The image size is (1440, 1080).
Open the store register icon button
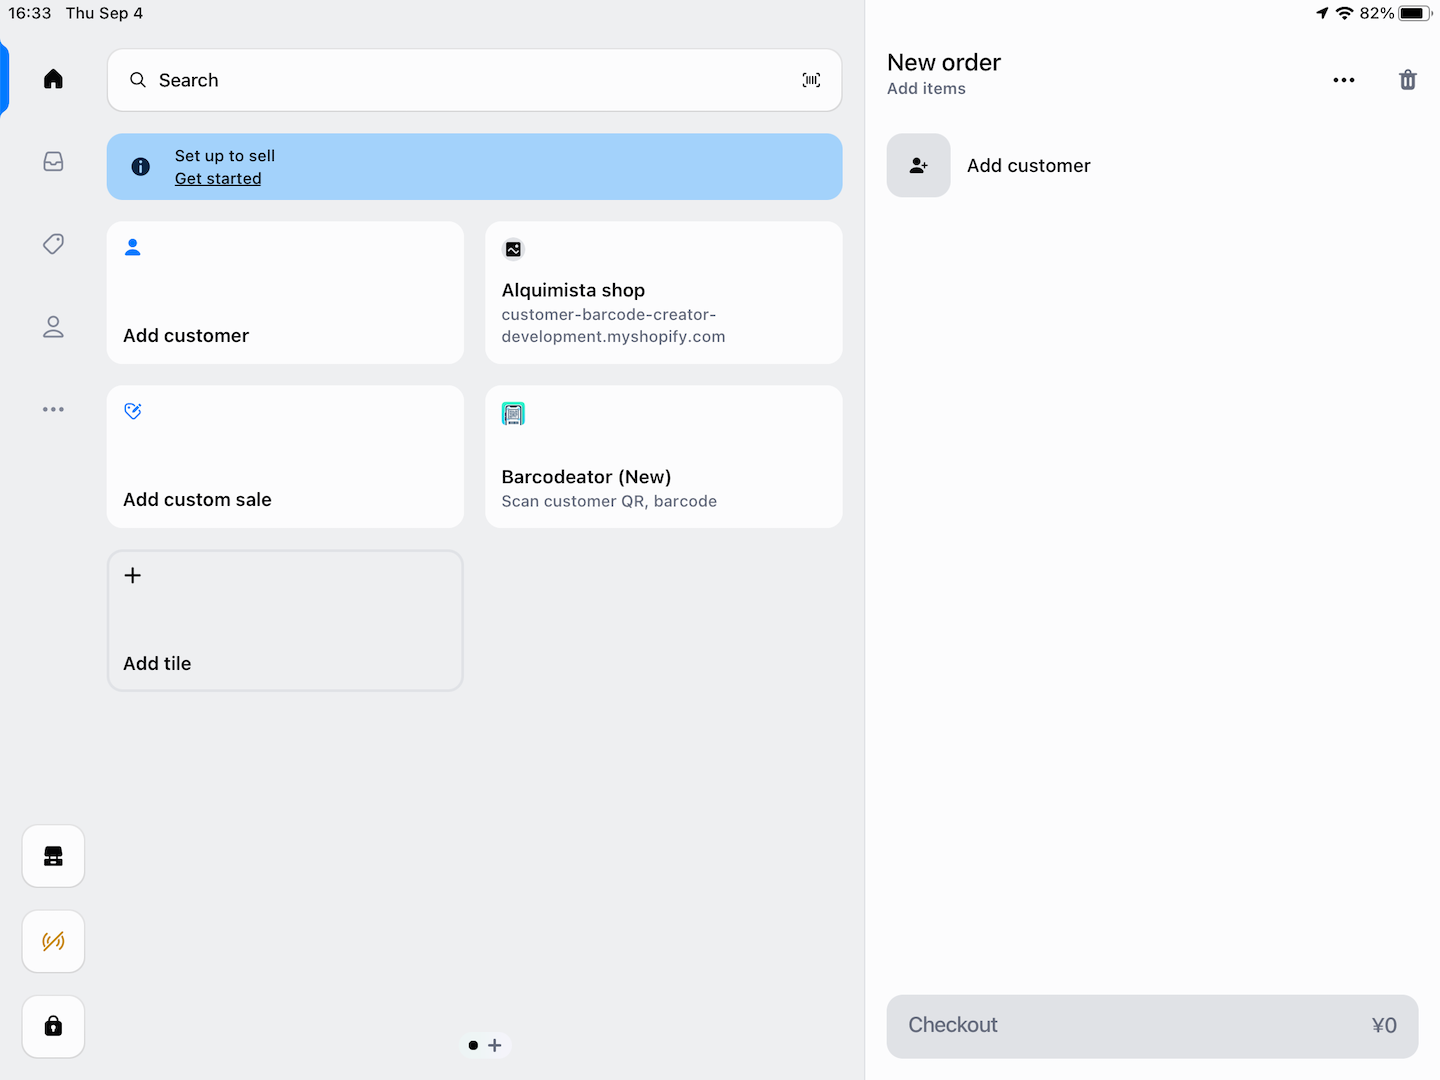(x=54, y=856)
